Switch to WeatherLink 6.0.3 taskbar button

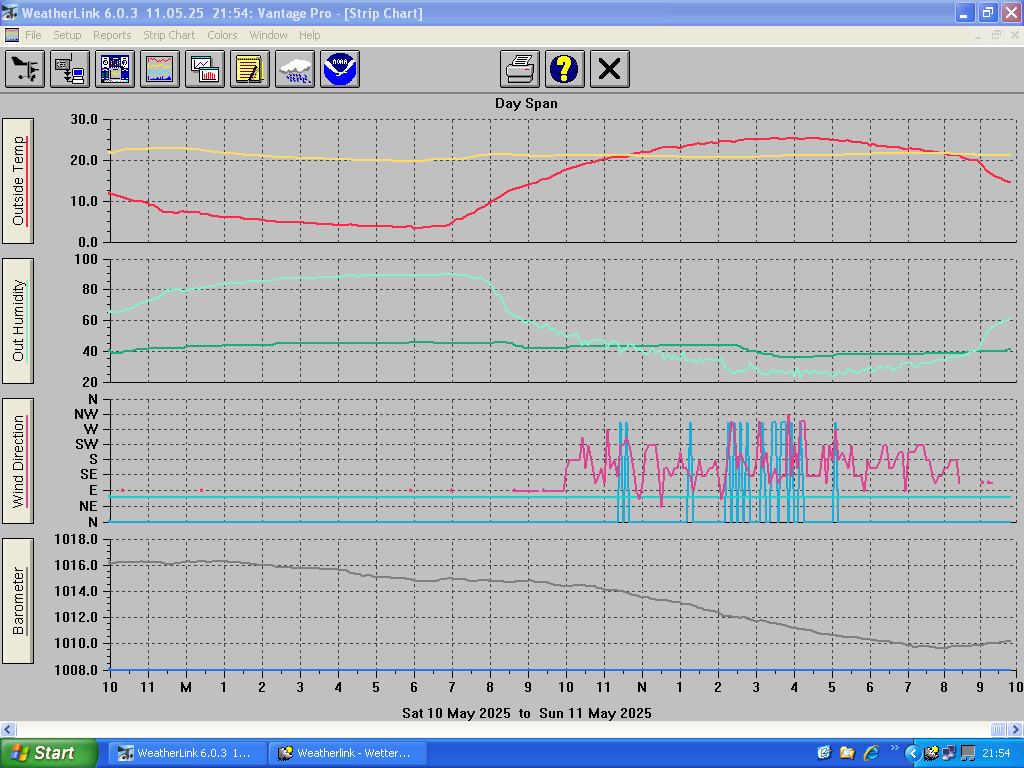(x=187, y=754)
